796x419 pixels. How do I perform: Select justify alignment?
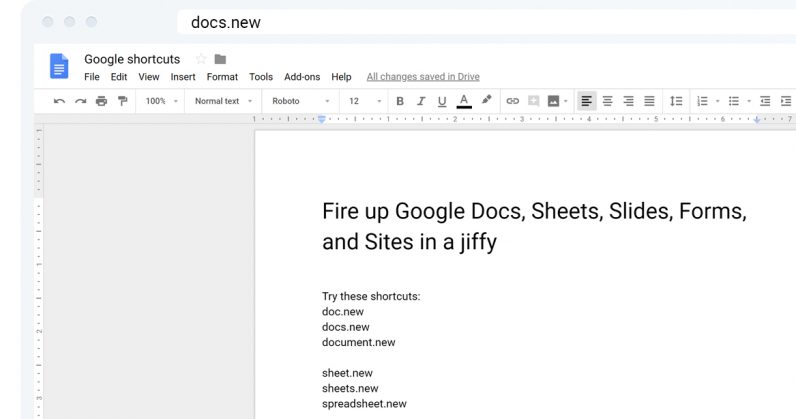tap(649, 101)
